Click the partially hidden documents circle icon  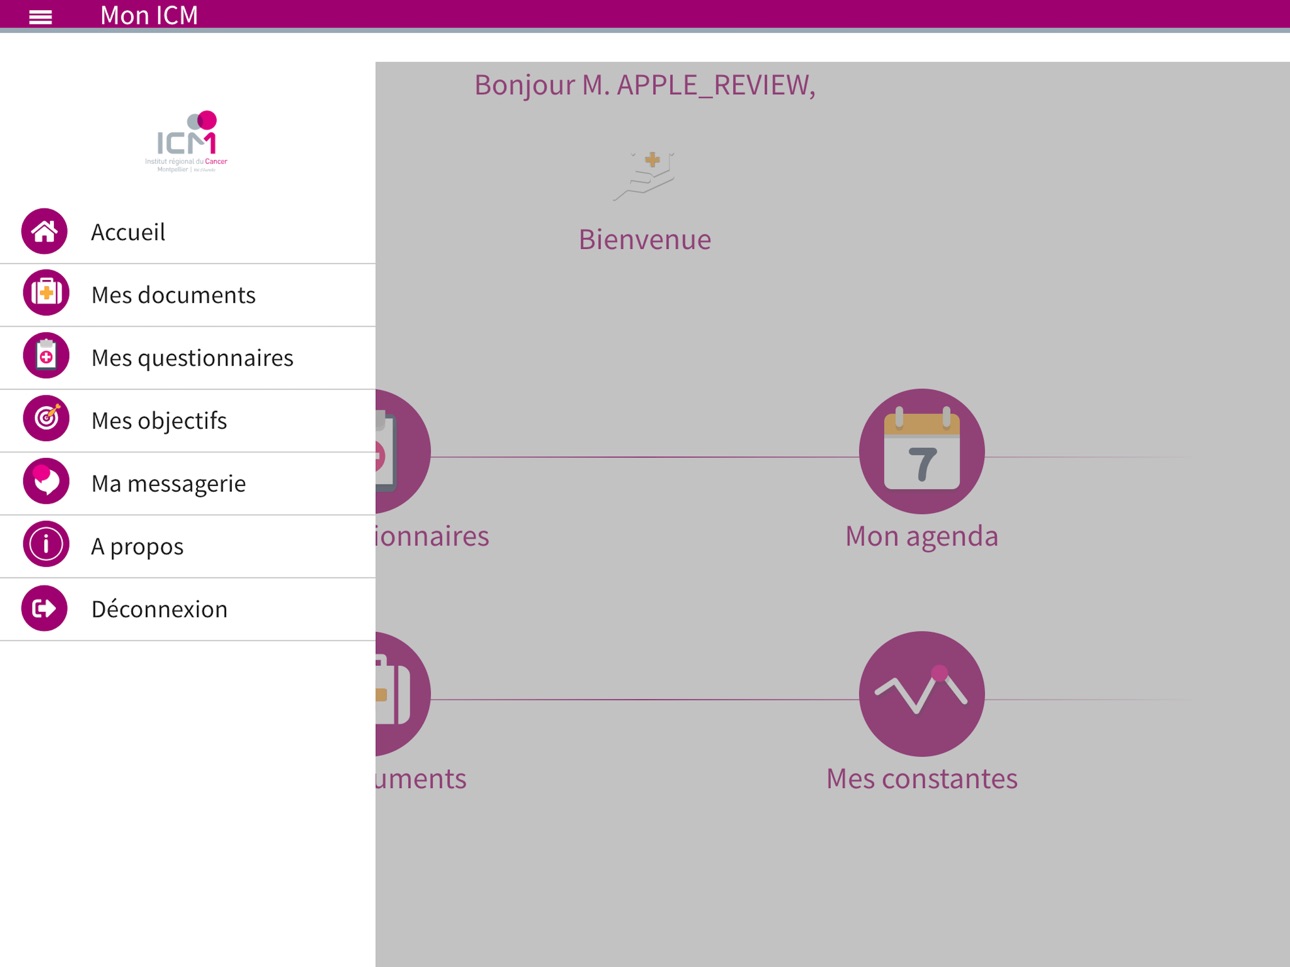point(403,693)
